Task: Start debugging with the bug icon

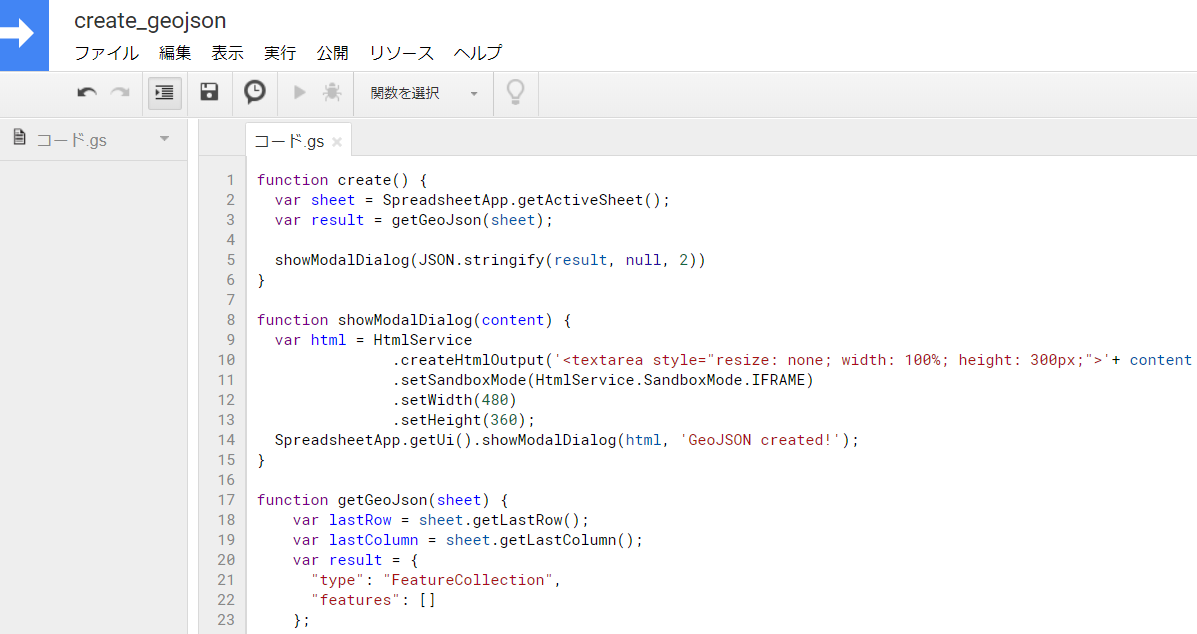Action: [331, 92]
